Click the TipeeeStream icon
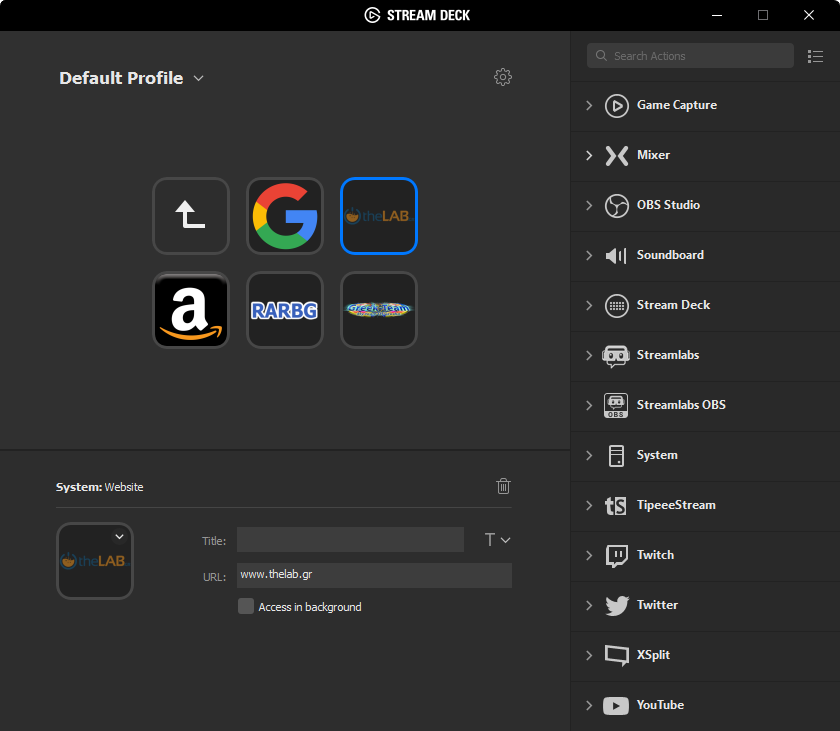Viewport: 840px width, 731px height. click(616, 506)
